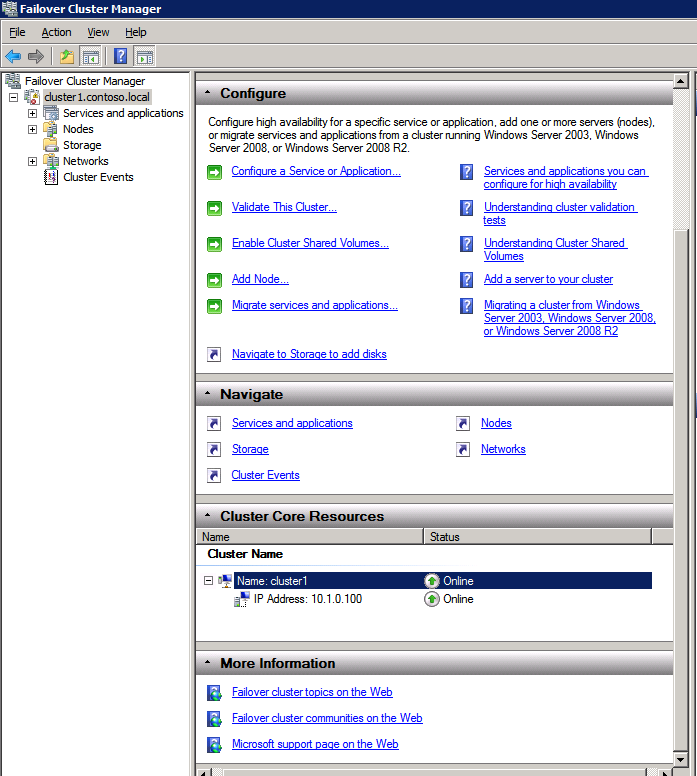Collapse the Configure section header arrow
697x776 pixels.
(208, 93)
